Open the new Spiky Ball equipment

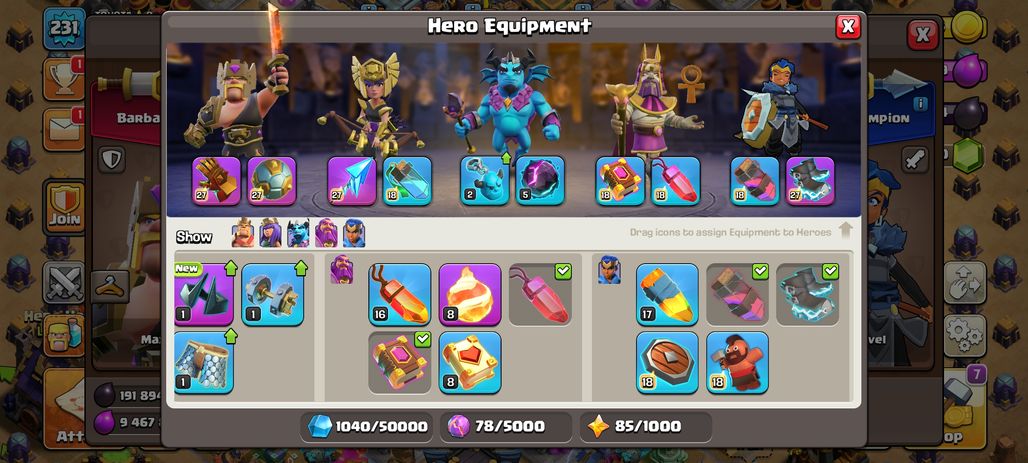204,294
